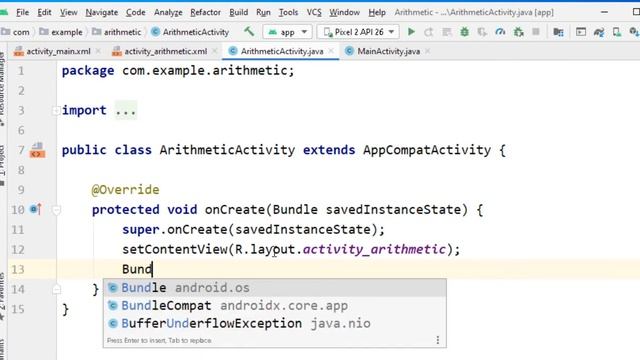This screenshot has width=640, height=360.
Task: Click the Apply Changes rerun icon
Action: pos(428,31)
